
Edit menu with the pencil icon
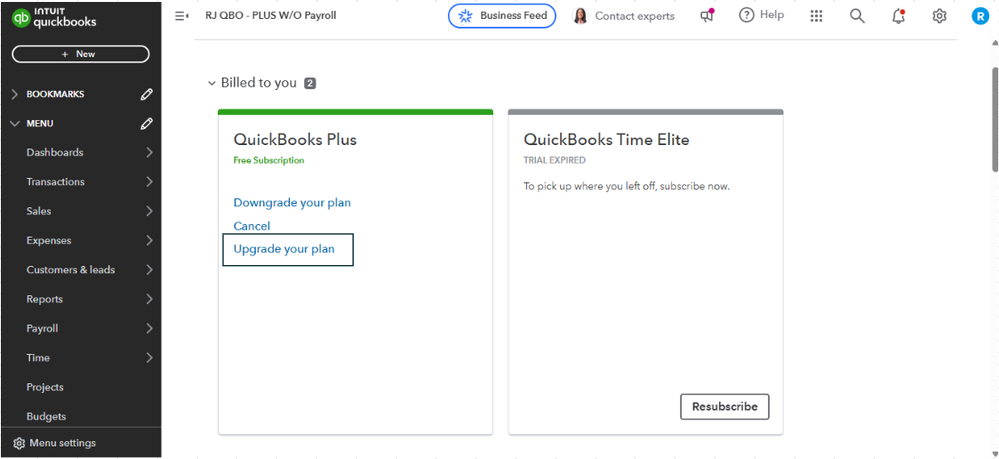[147, 124]
